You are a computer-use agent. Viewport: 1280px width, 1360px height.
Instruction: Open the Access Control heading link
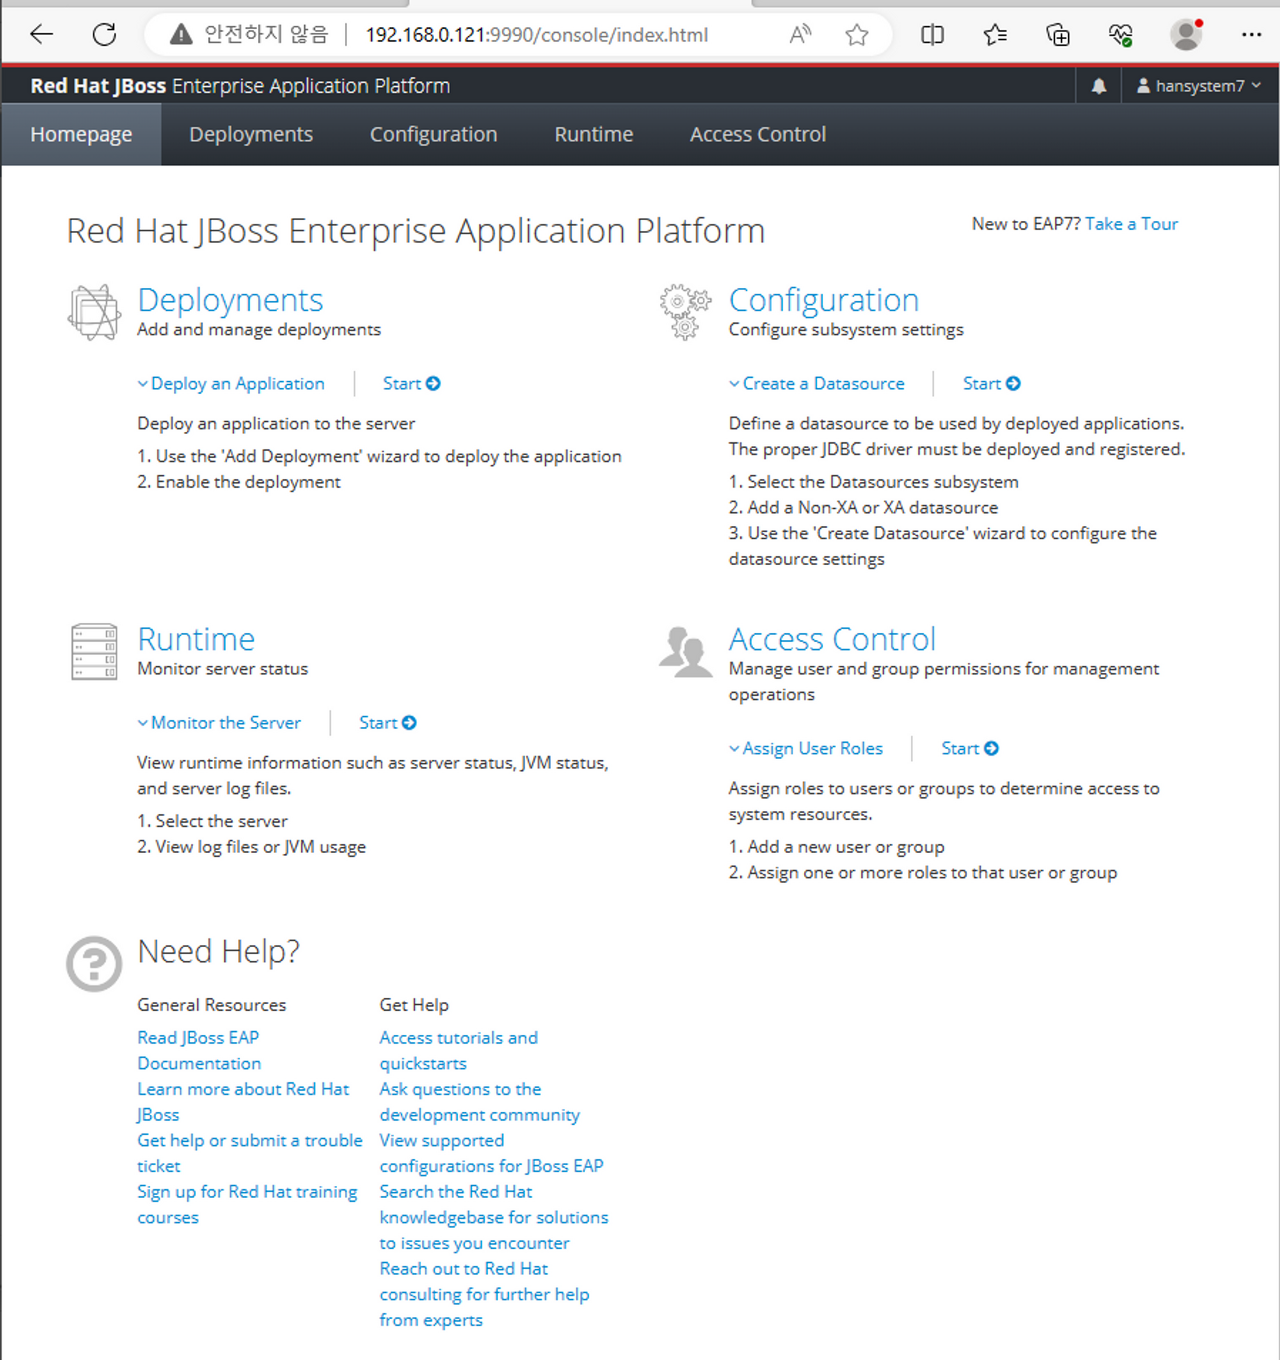point(832,639)
